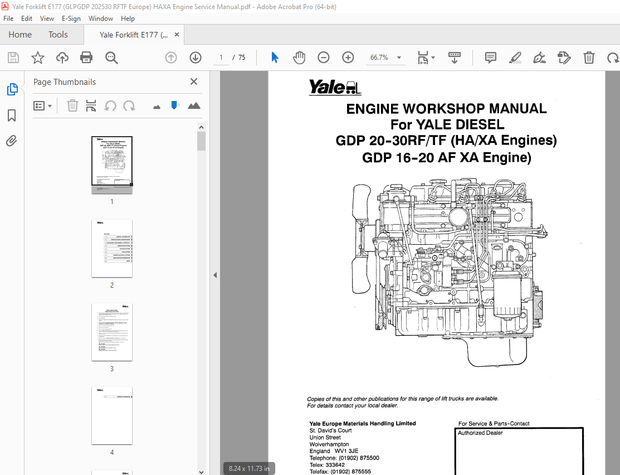This screenshot has width=620, height=475.
Task: Enlarge thumbnails with large mountain icon
Action: pos(194,106)
